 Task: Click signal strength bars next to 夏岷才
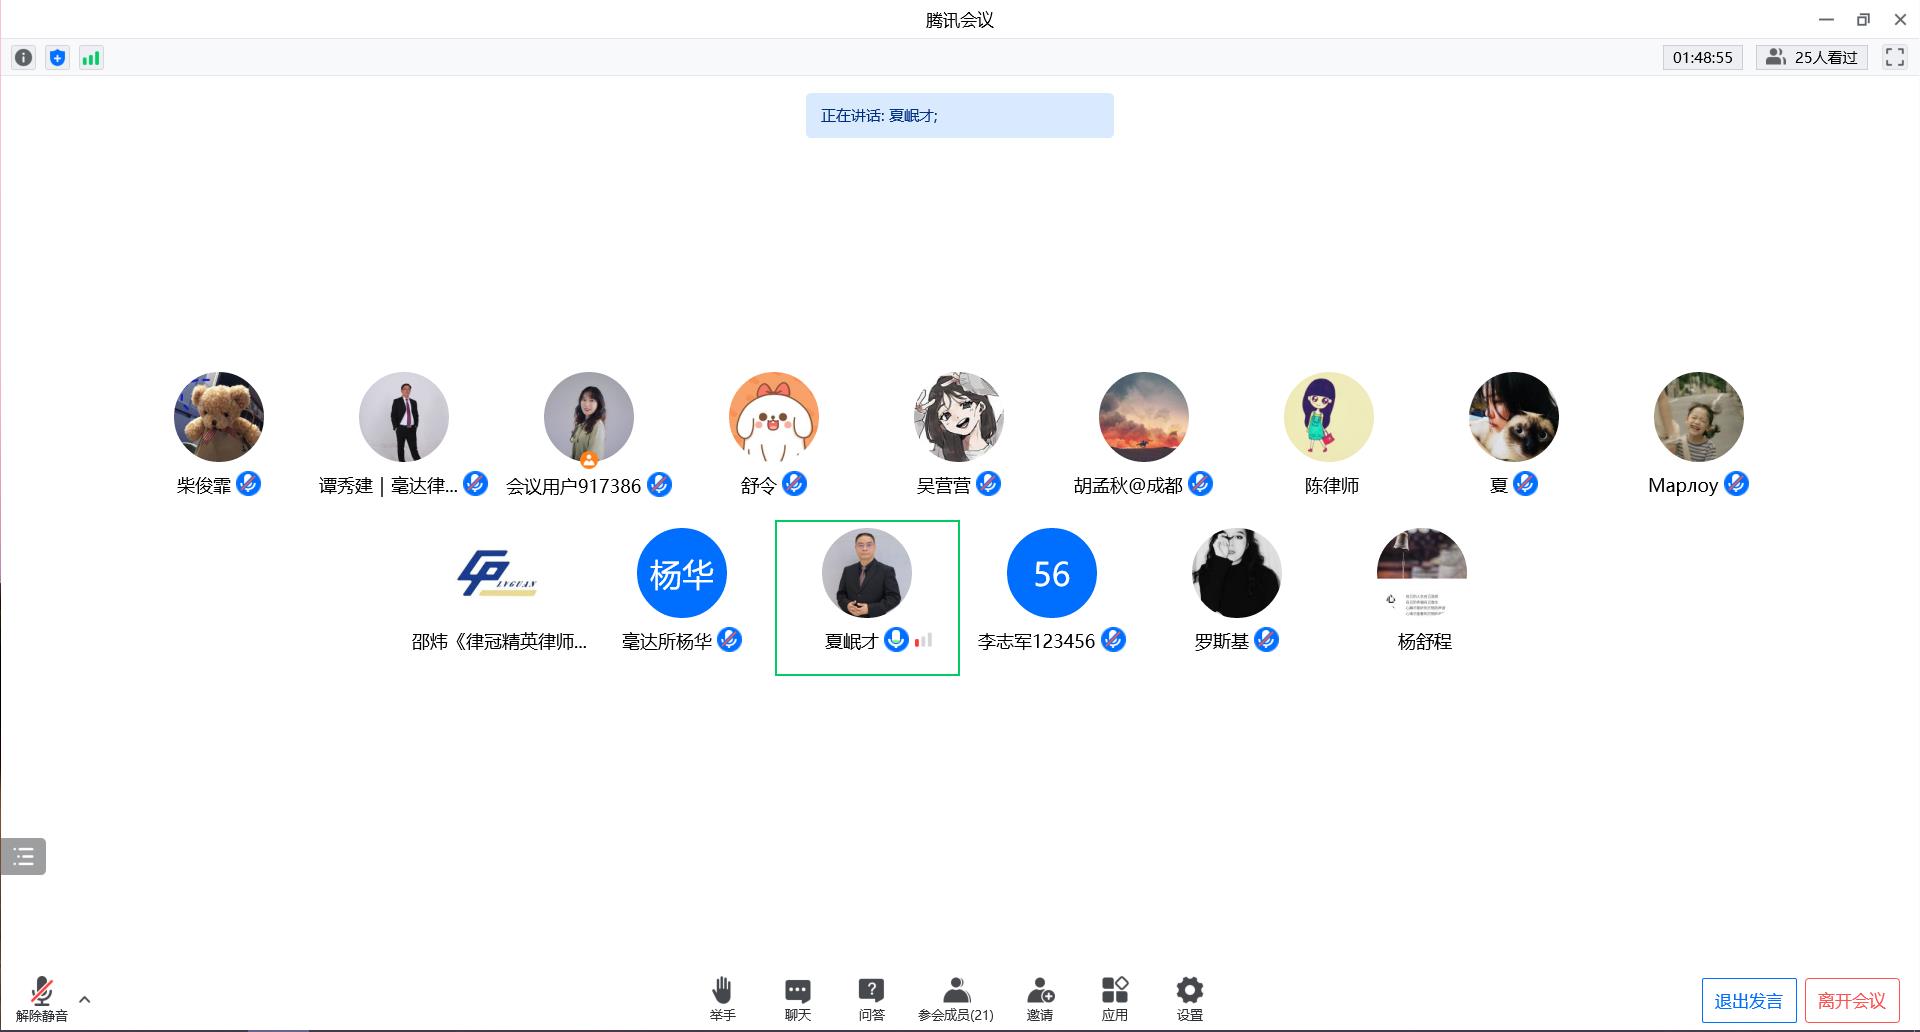click(x=923, y=640)
